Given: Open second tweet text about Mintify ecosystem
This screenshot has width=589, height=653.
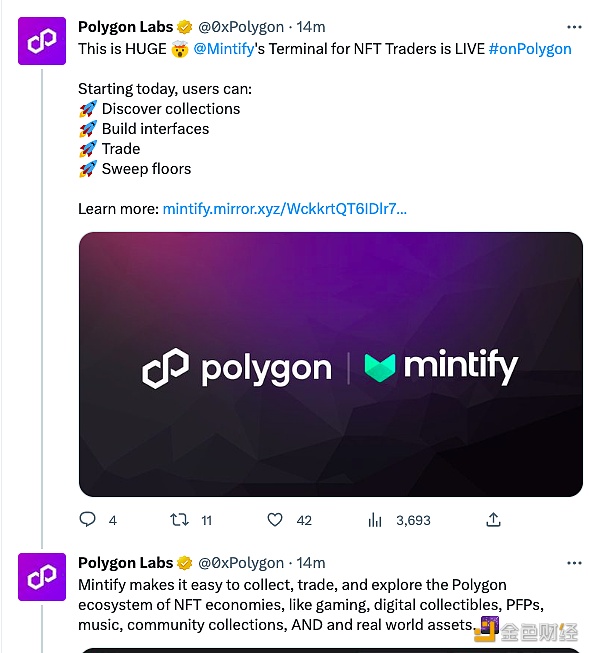Looking at the screenshot, I should pos(311,605).
